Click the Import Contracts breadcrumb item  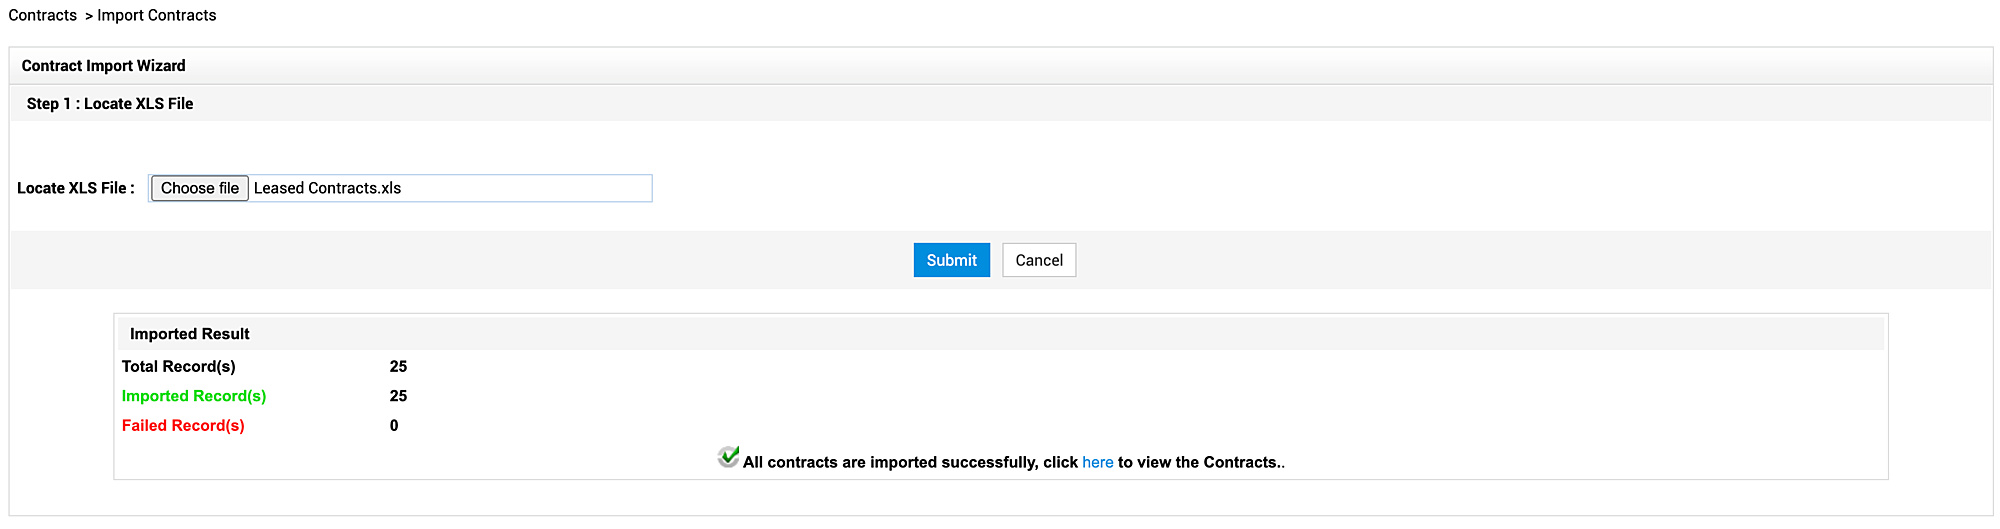(x=157, y=15)
